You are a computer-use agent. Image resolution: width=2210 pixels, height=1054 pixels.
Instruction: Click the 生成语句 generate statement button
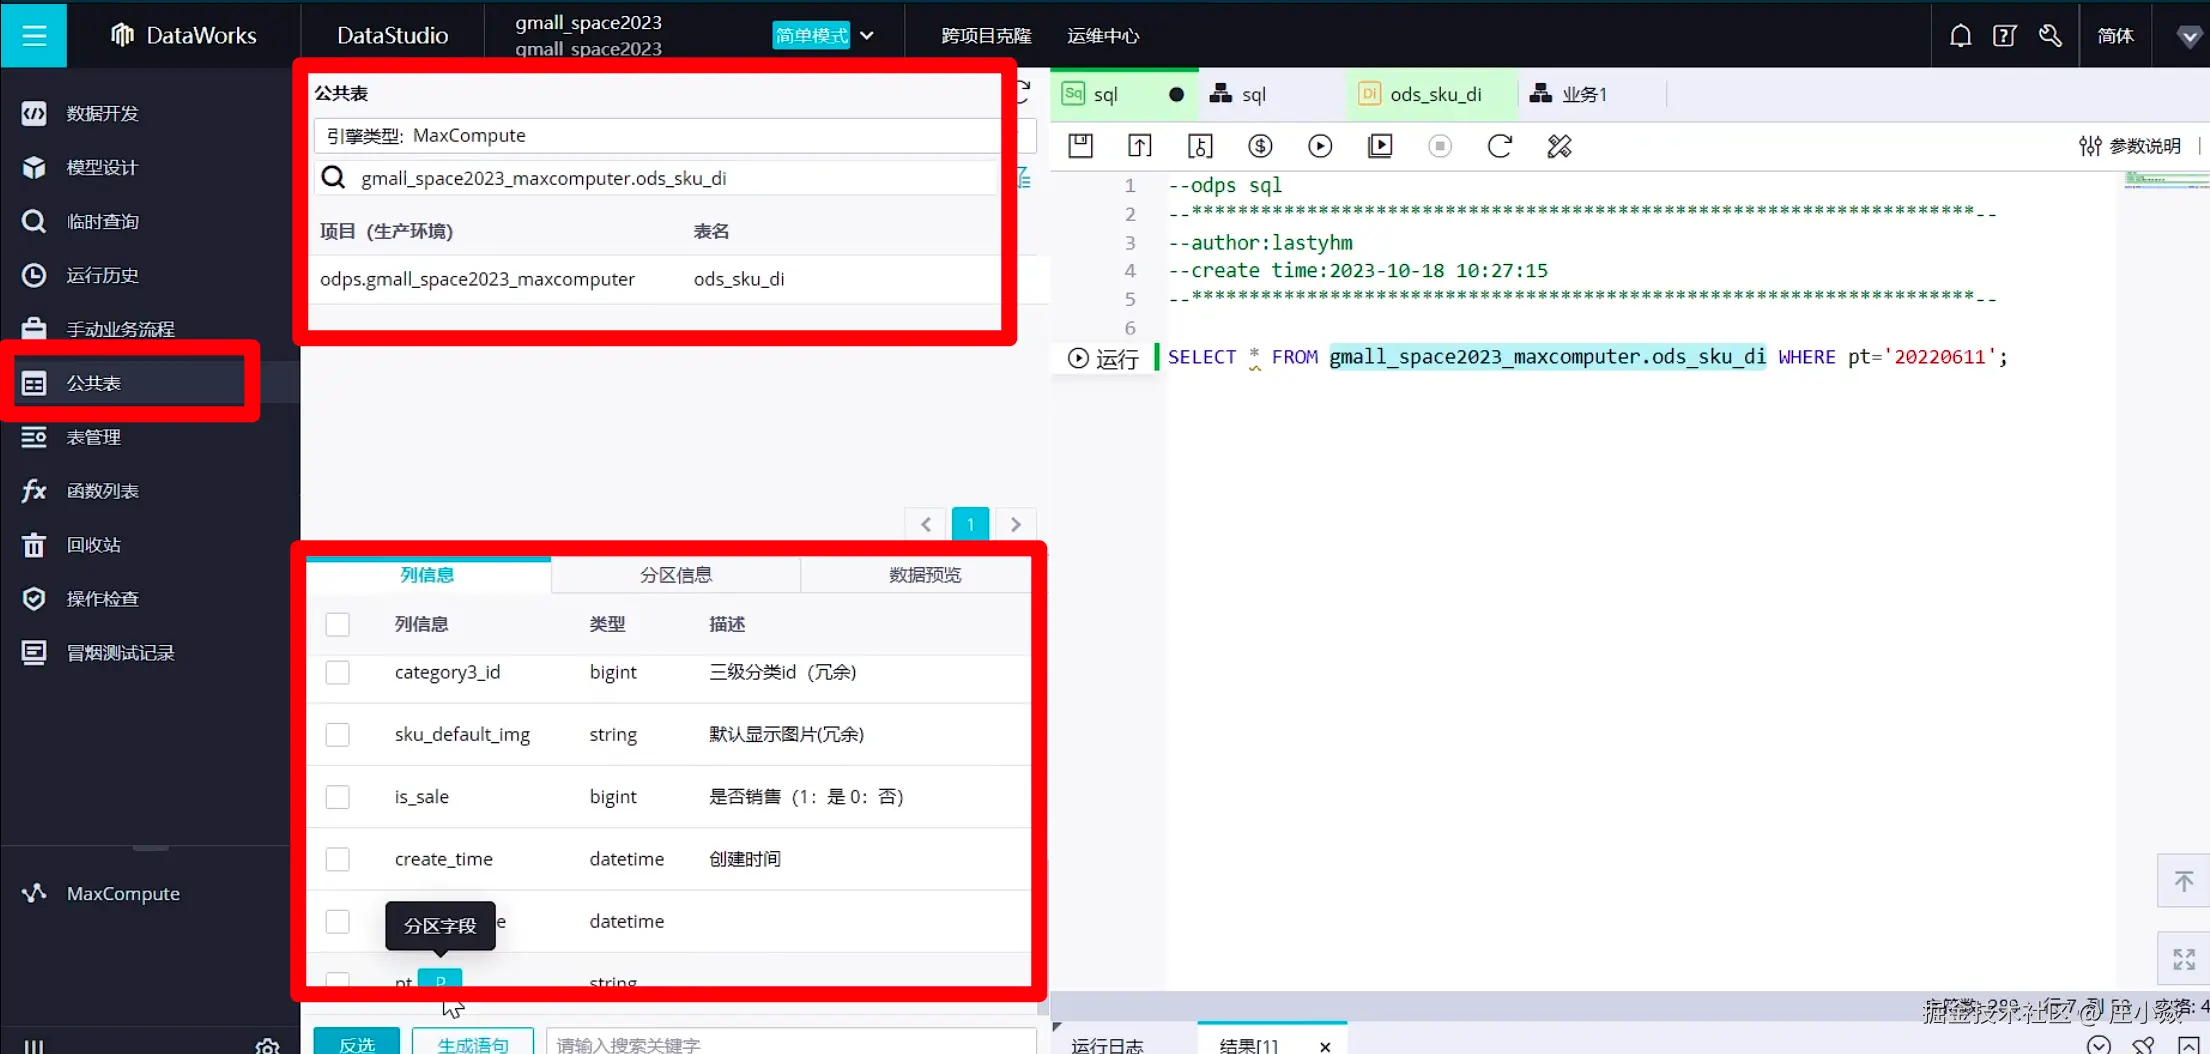(x=473, y=1042)
